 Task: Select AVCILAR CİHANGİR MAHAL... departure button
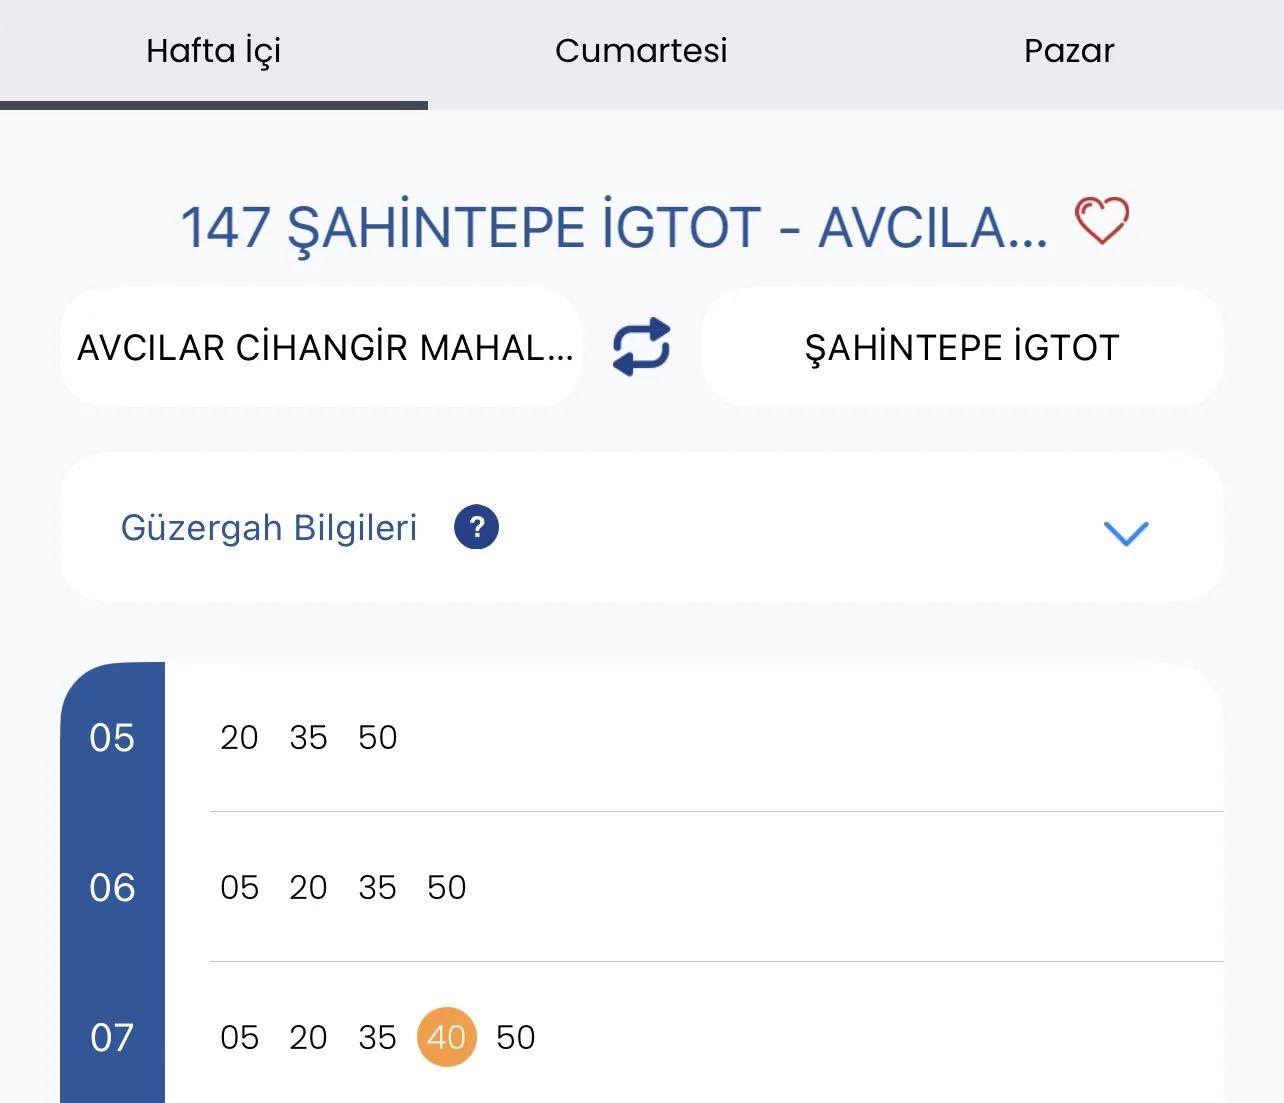click(321, 347)
